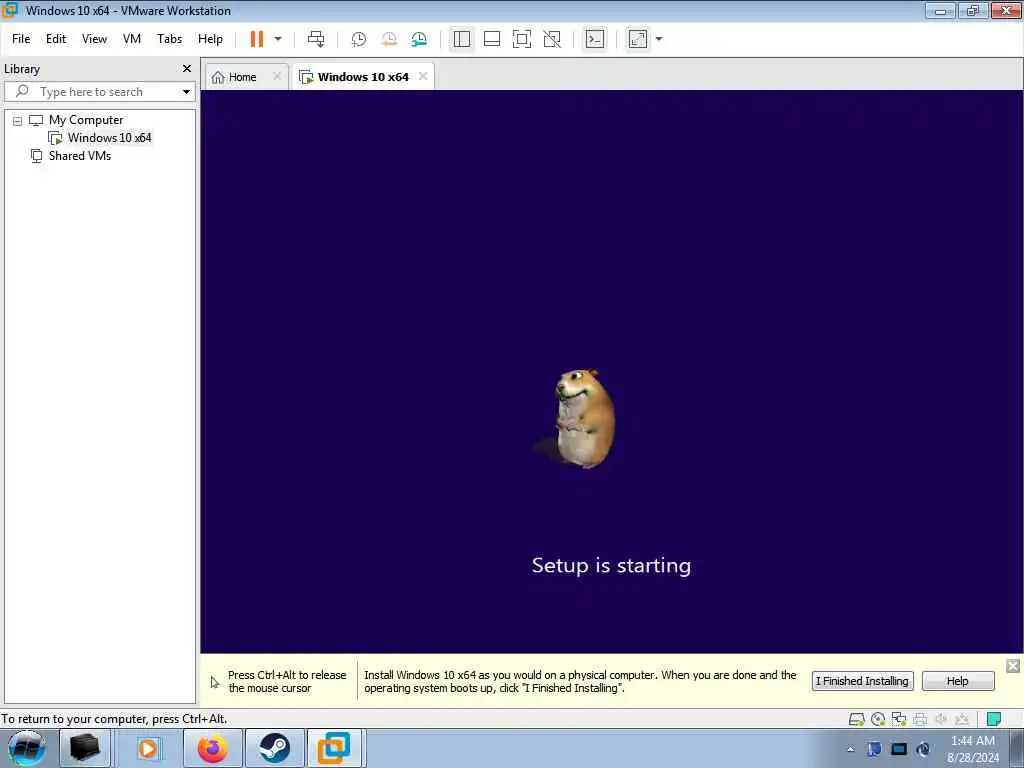Open the stretch display dropdown arrow
The width and height of the screenshot is (1024, 768).
coord(659,39)
